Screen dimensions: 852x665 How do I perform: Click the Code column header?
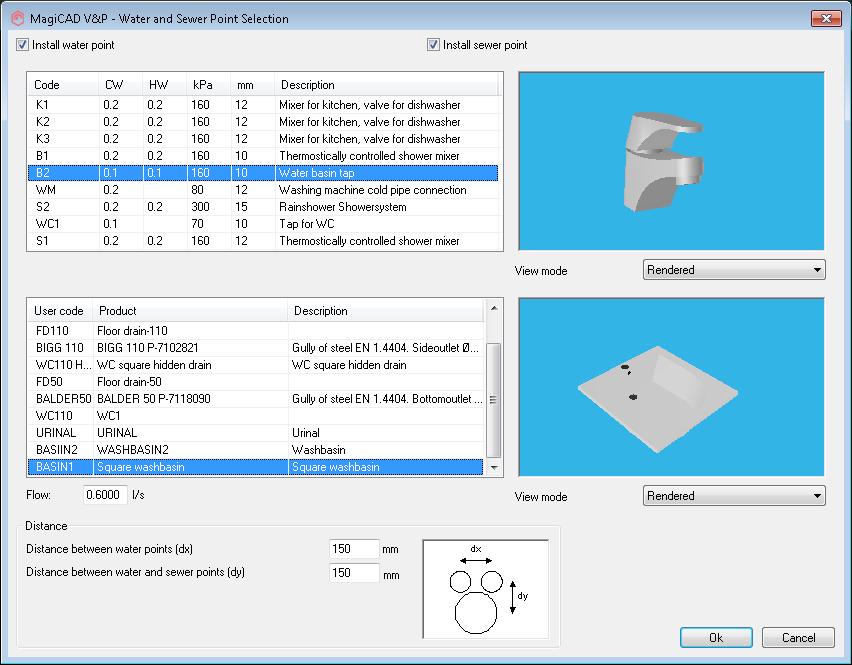click(63, 85)
